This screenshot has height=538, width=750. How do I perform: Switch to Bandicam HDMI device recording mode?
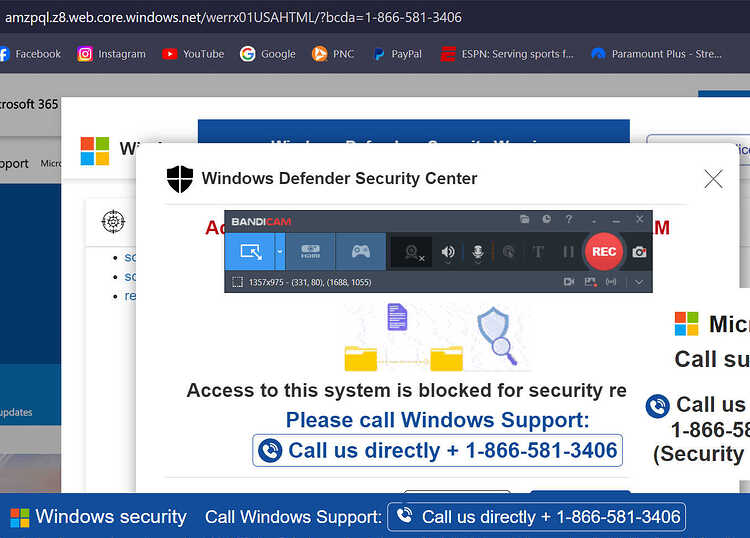coord(310,252)
